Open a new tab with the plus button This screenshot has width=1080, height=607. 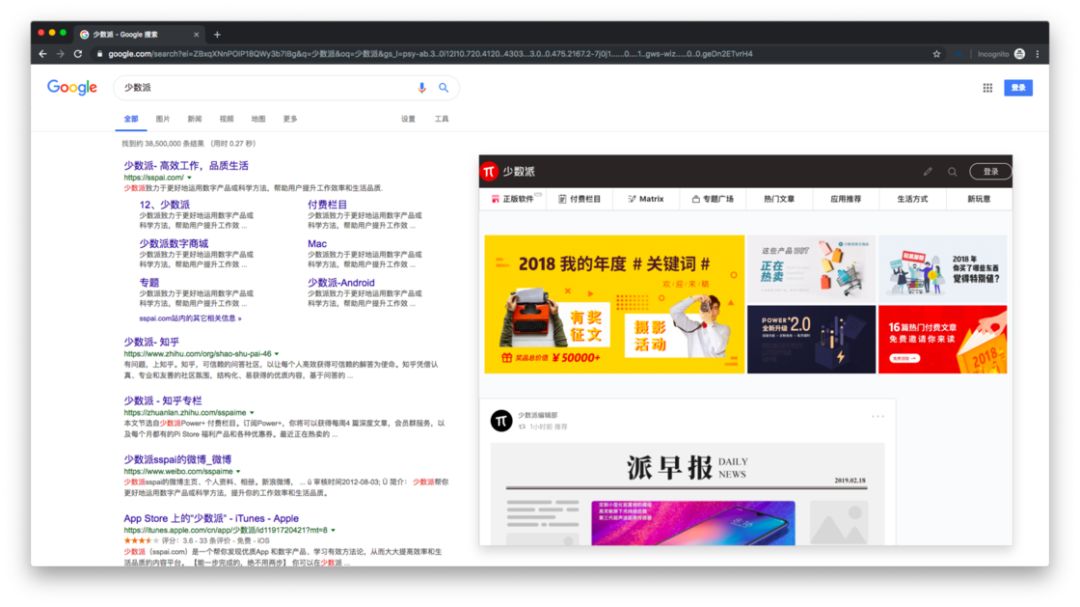[217, 34]
